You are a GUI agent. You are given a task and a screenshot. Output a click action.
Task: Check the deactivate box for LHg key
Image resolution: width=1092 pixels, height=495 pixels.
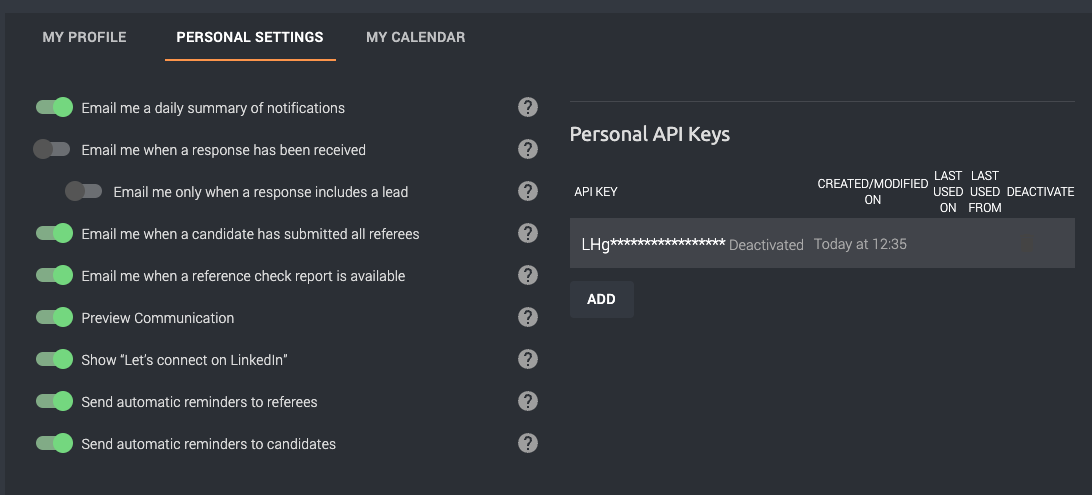tap(1026, 243)
